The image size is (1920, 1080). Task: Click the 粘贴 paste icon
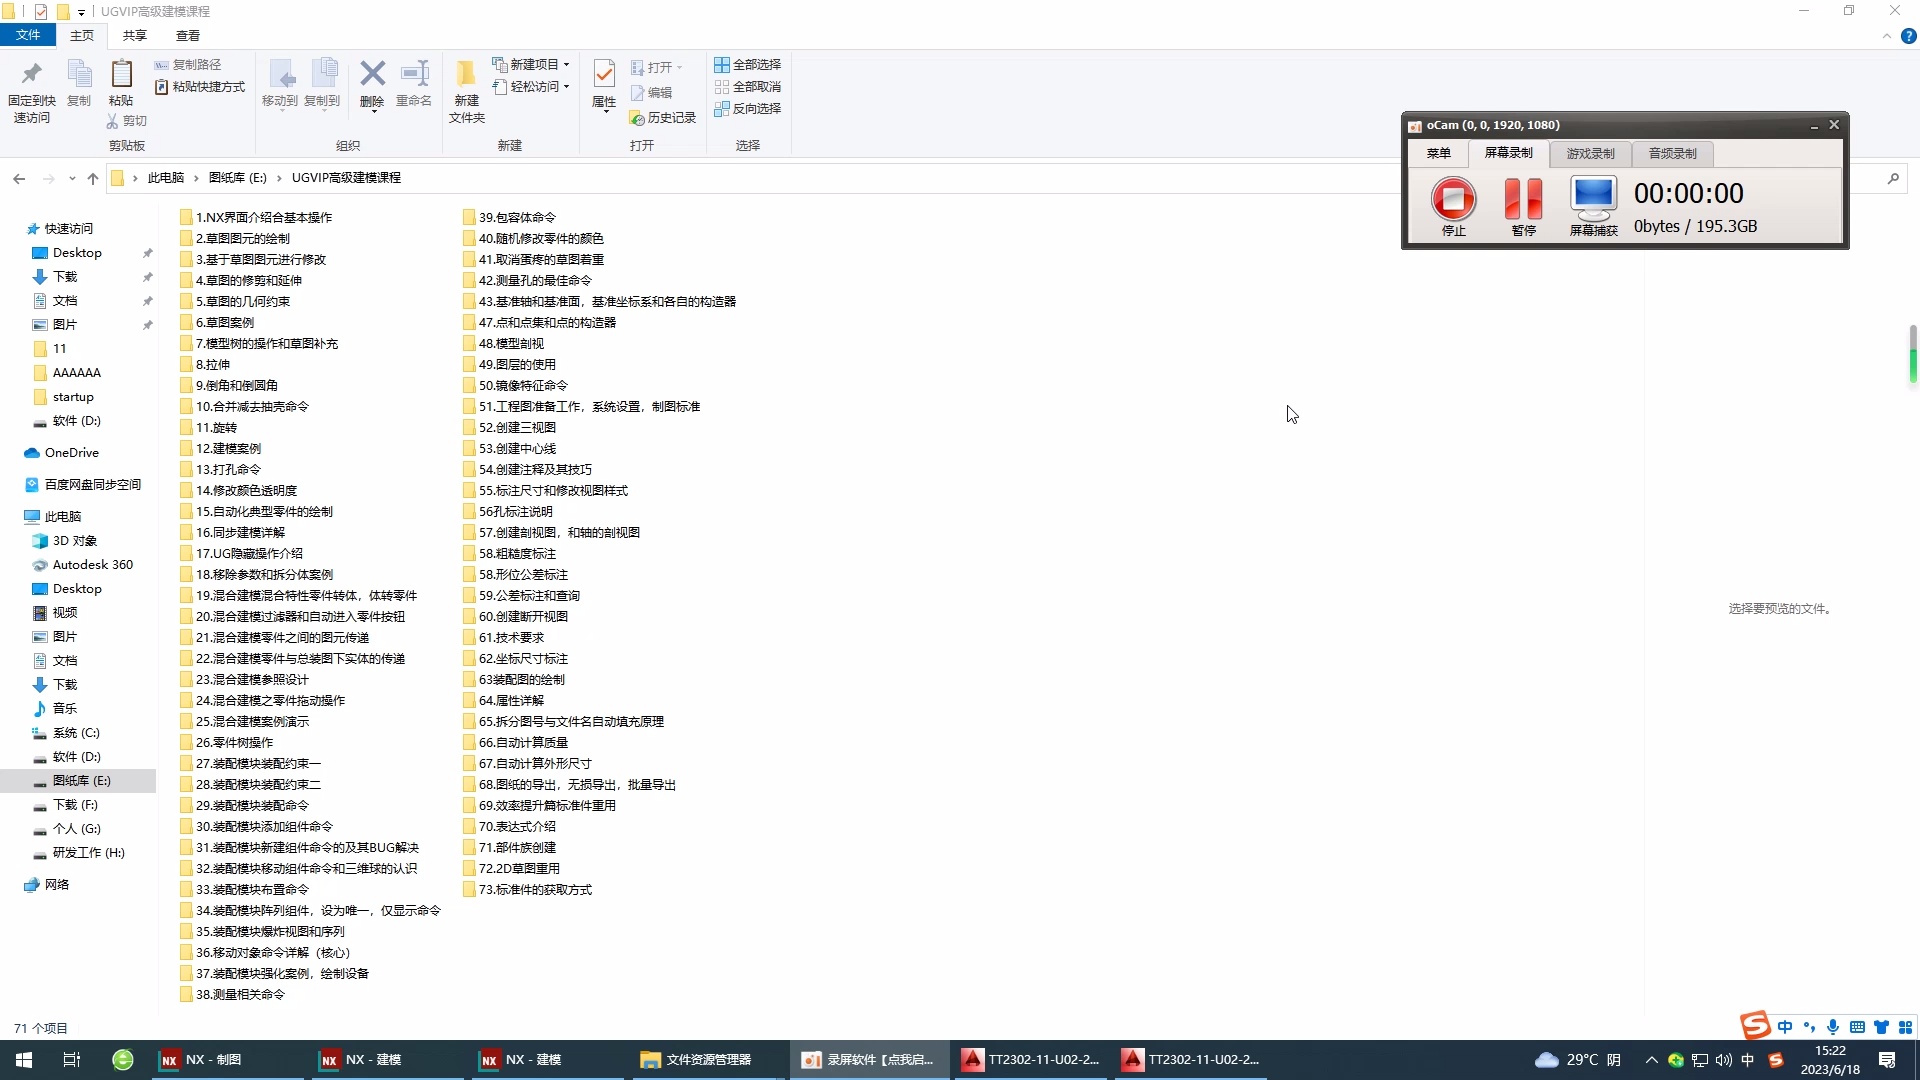[x=120, y=80]
